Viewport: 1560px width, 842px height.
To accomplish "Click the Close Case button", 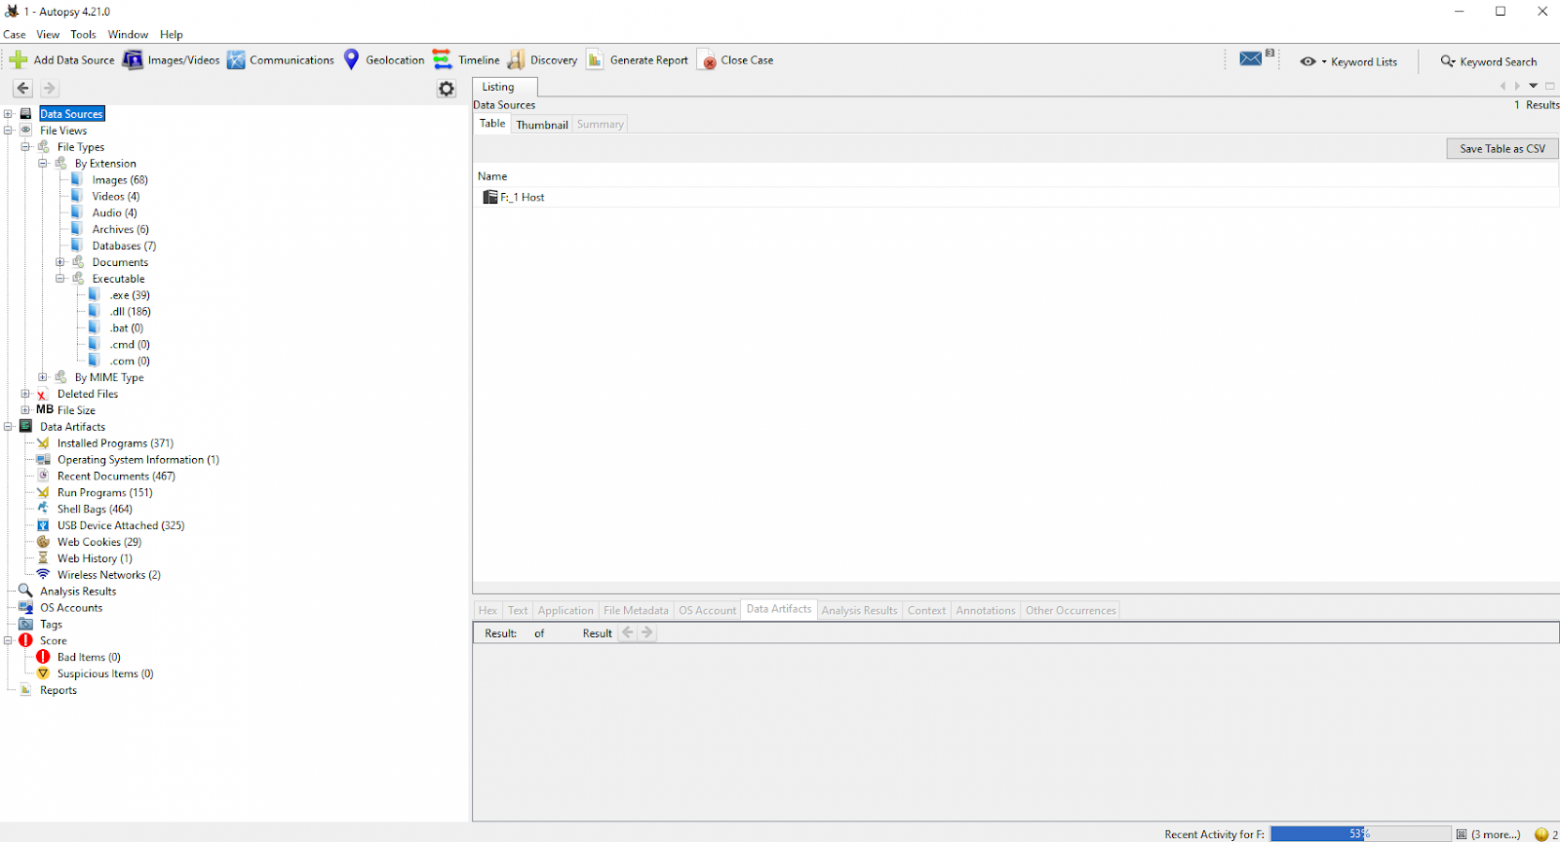I will click(736, 60).
